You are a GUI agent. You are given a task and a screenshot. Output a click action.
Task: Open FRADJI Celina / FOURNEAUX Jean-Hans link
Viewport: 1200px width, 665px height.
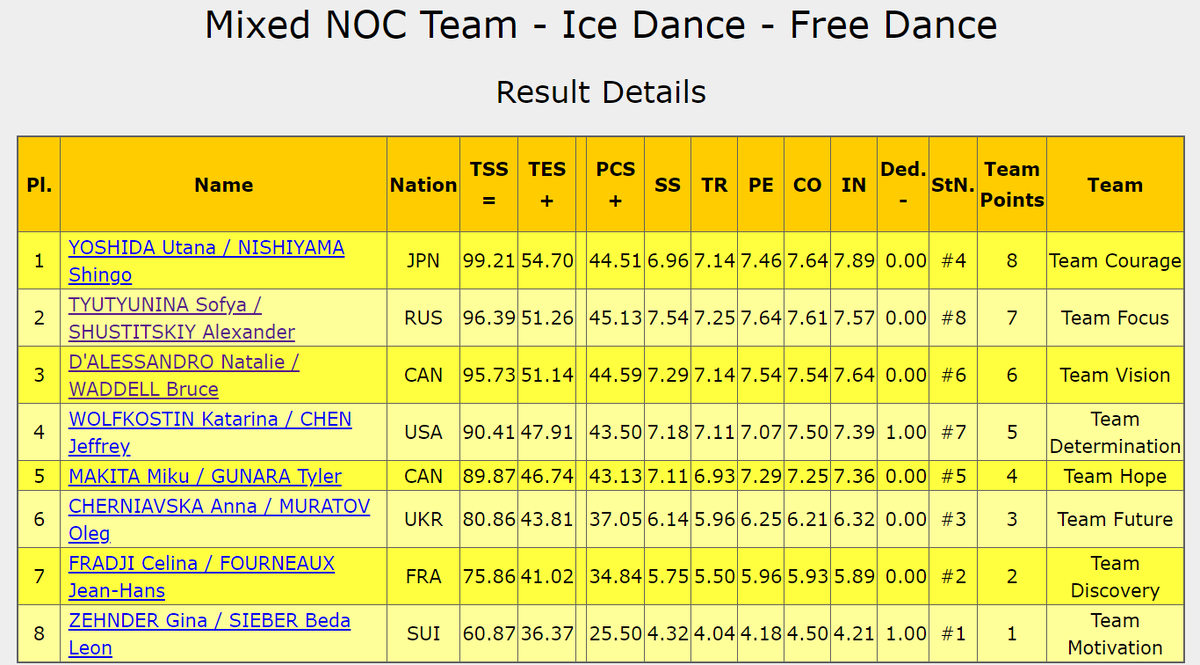point(201,577)
